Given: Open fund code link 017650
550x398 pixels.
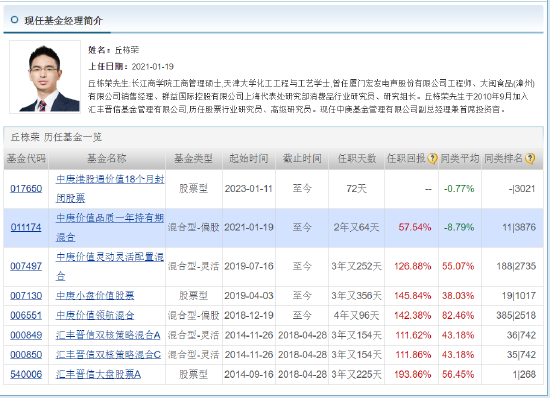Looking at the screenshot, I should click(26, 189).
